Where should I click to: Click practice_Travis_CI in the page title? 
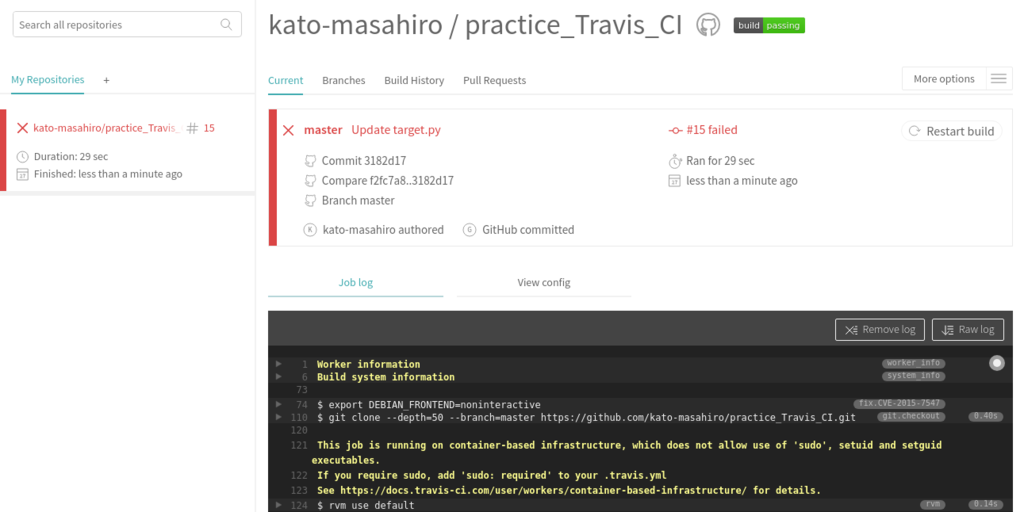point(573,25)
